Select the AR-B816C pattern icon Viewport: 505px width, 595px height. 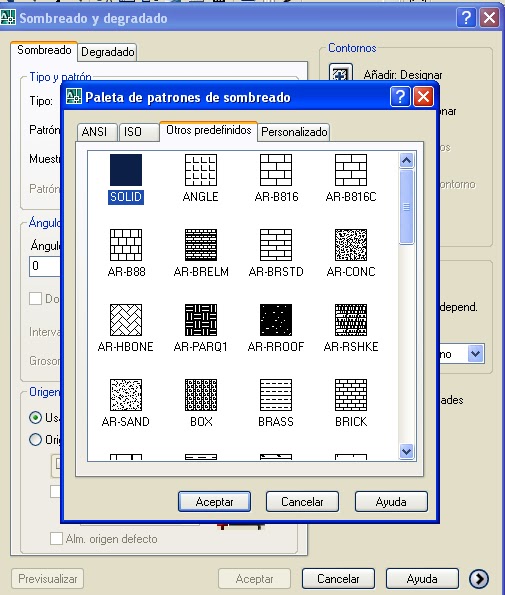(x=351, y=170)
